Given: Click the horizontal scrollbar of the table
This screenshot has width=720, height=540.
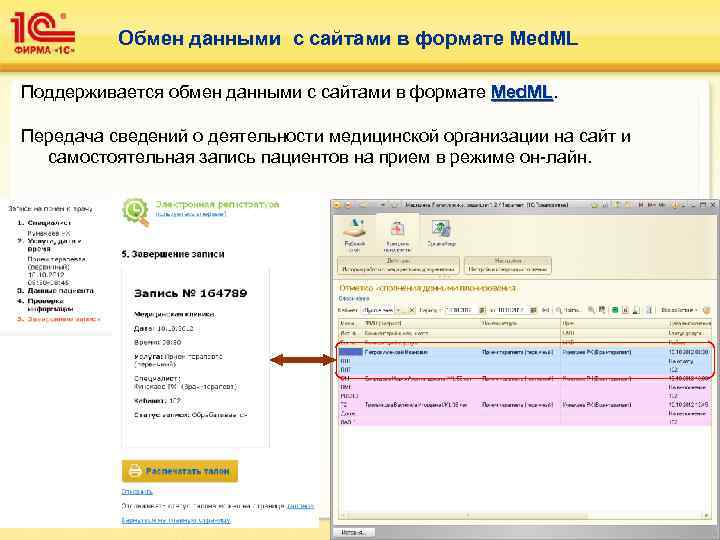Looking at the screenshot, I should click(524, 516).
